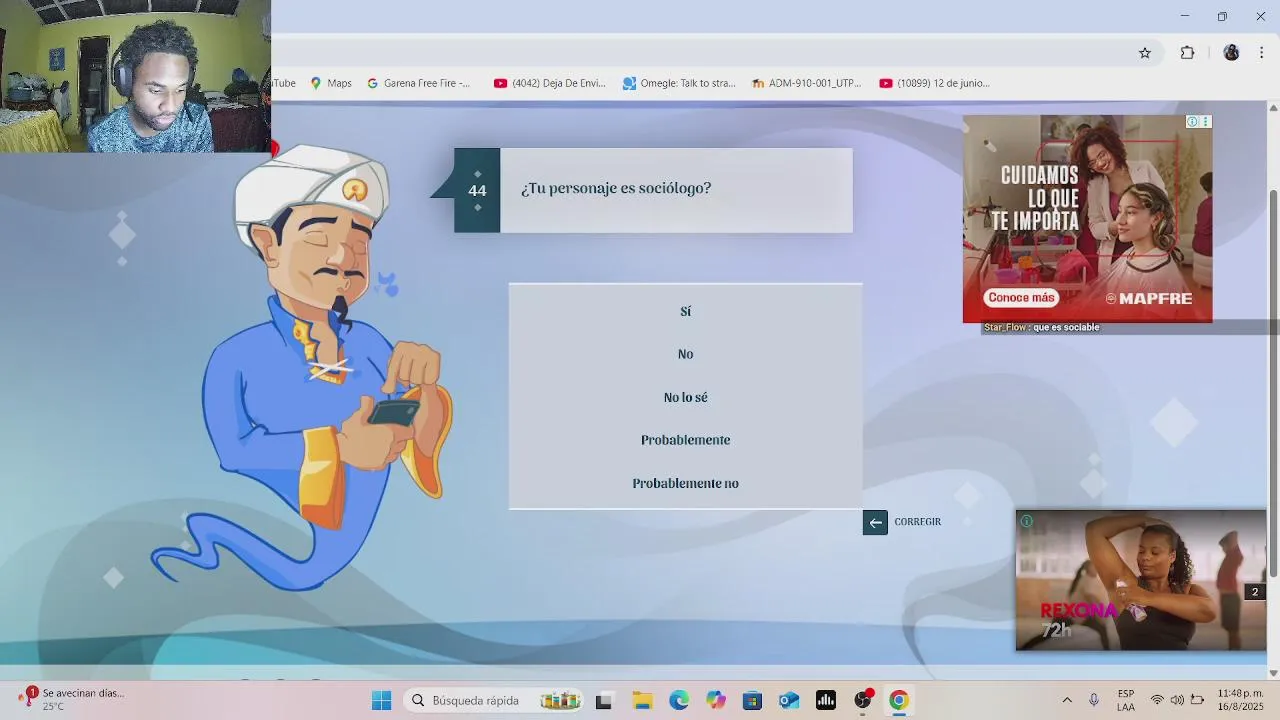Click "Conoce más" in the MAPFRE ad
This screenshot has width=1280, height=720.
tap(1021, 298)
